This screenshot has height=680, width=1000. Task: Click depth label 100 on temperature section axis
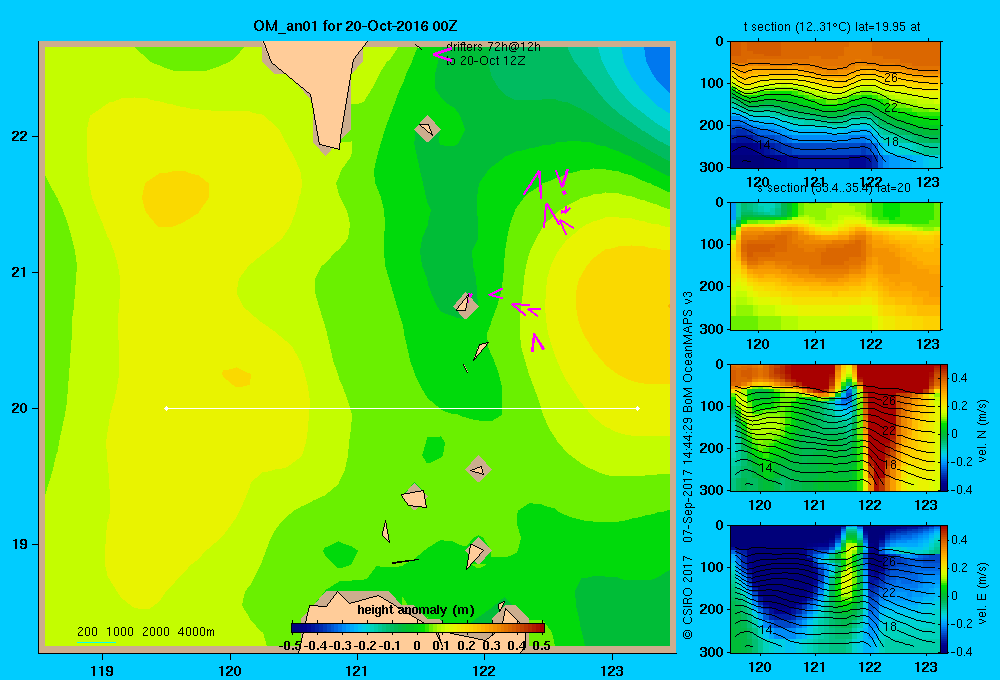[x=711, y=83]
